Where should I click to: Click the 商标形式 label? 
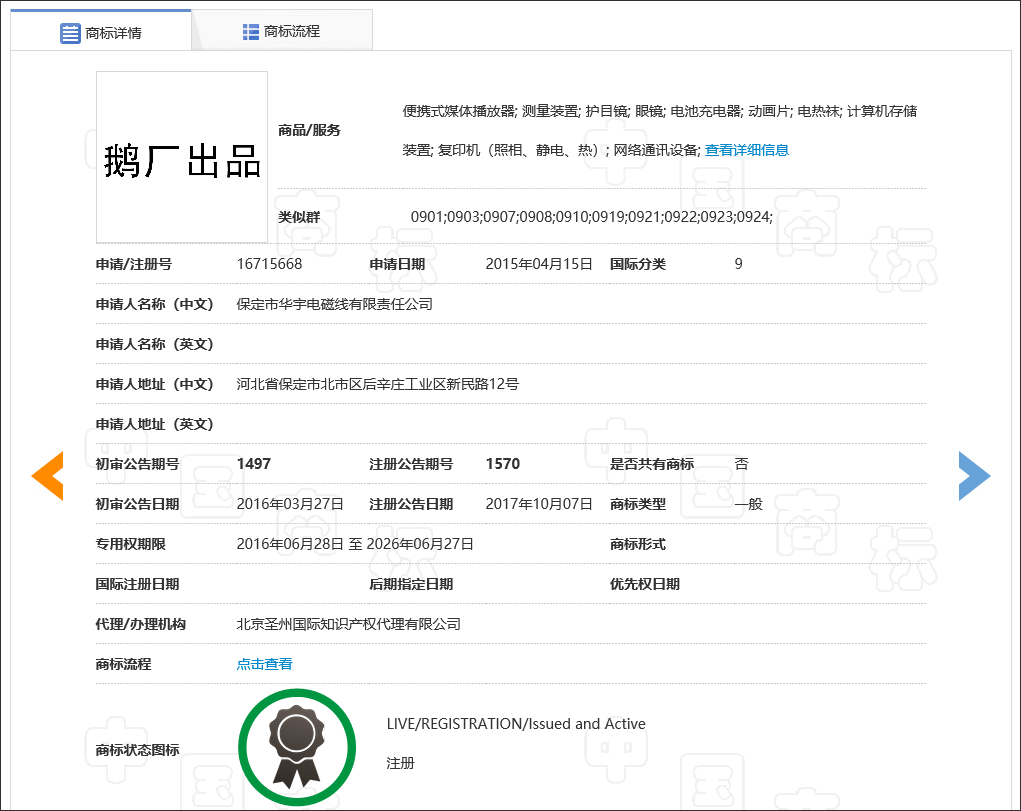(637, 544)
